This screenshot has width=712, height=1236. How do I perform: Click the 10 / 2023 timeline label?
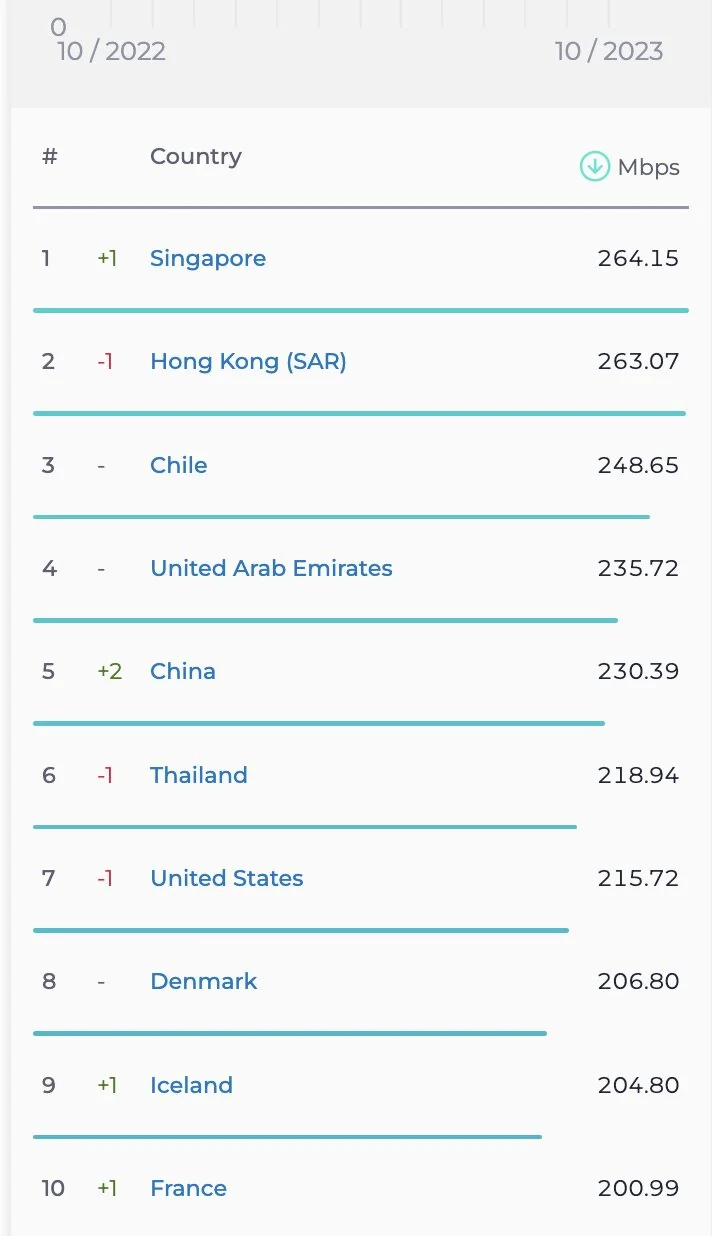[609, 51]
